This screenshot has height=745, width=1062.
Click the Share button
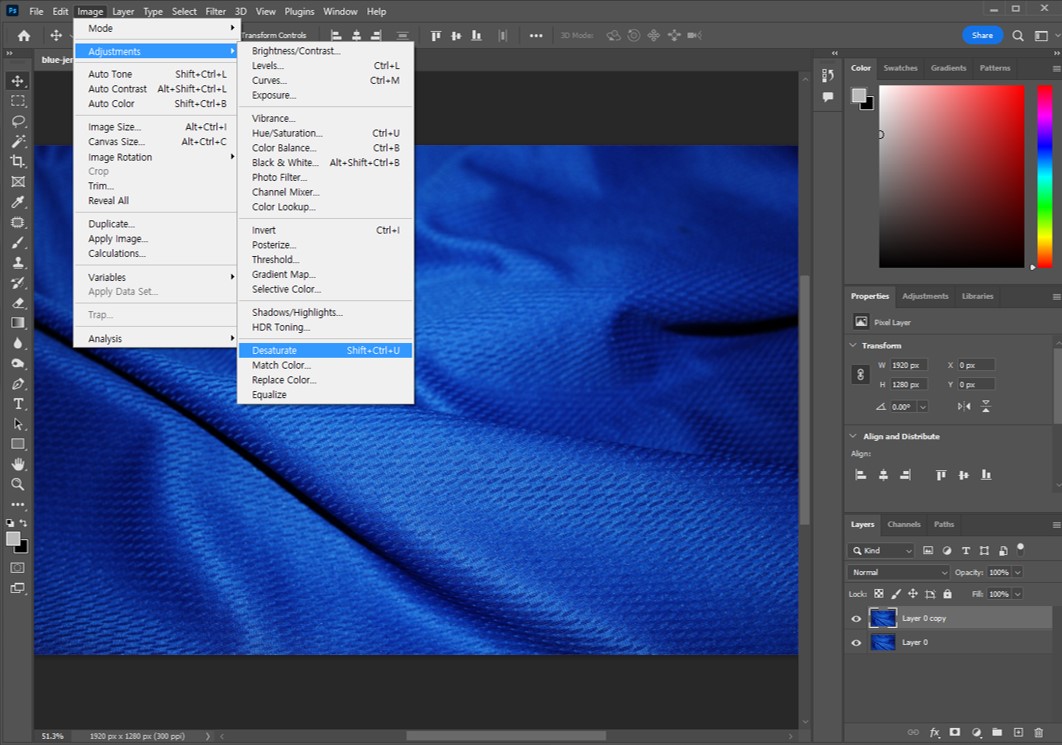point(982,35)
